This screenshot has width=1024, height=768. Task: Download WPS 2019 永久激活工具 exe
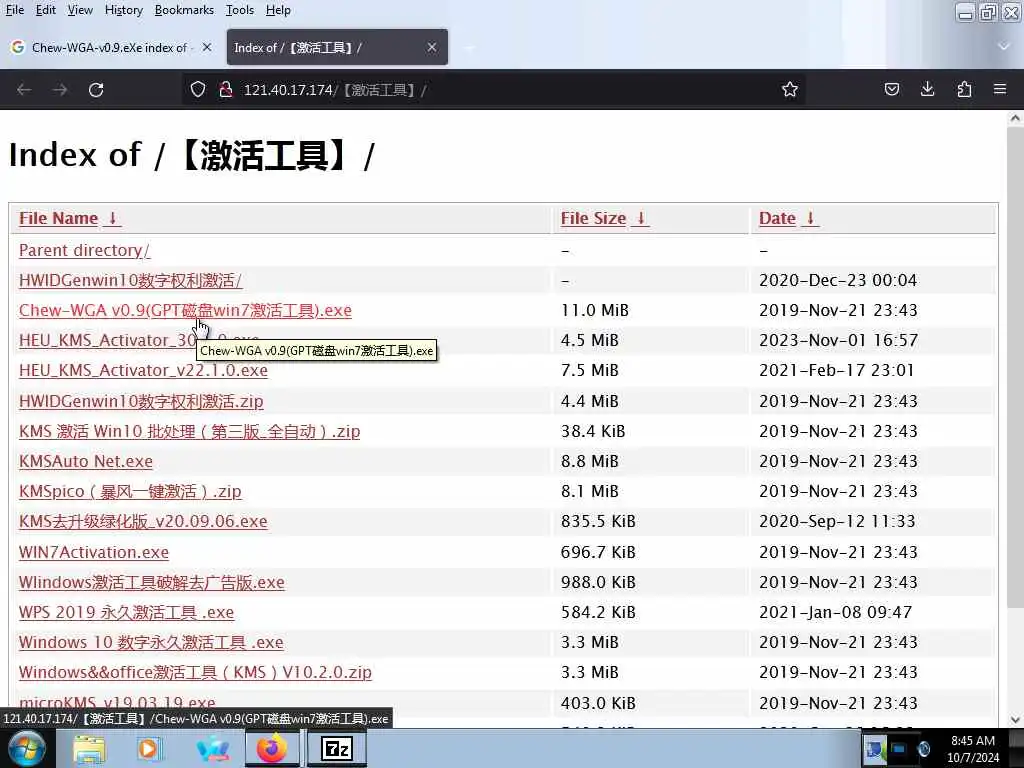click(x=126, y=612)
